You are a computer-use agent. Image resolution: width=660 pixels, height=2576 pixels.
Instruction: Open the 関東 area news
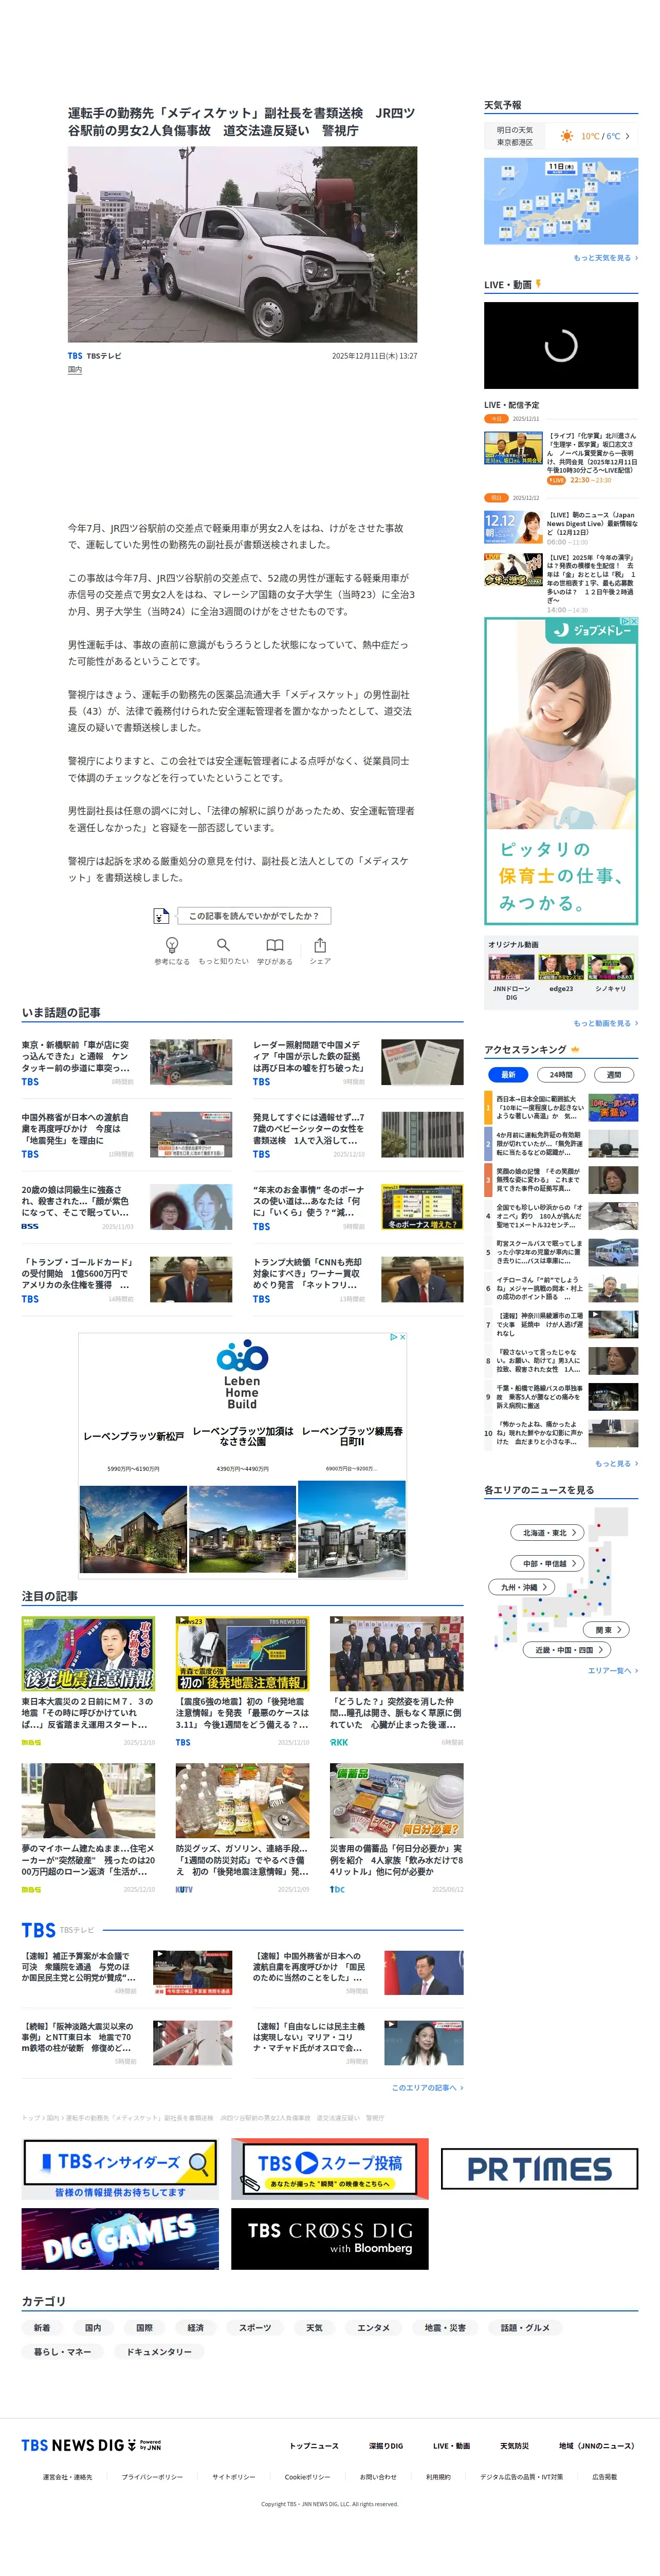(607, 1629)
